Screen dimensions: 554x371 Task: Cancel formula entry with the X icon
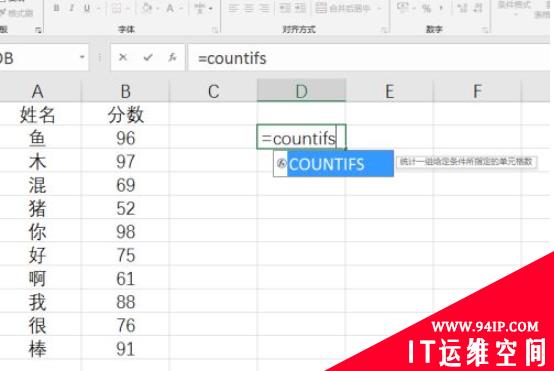coord(123,57)
